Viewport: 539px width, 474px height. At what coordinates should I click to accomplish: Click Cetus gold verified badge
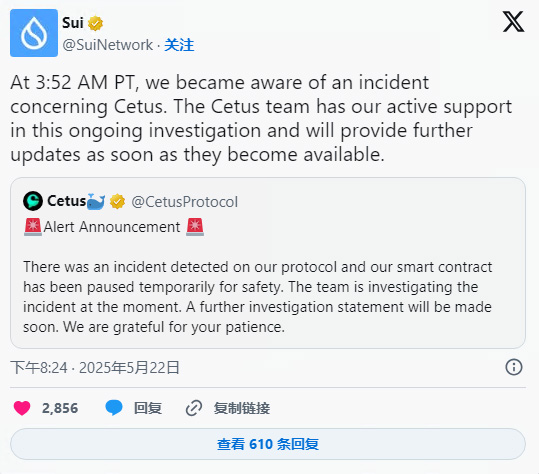117,201
